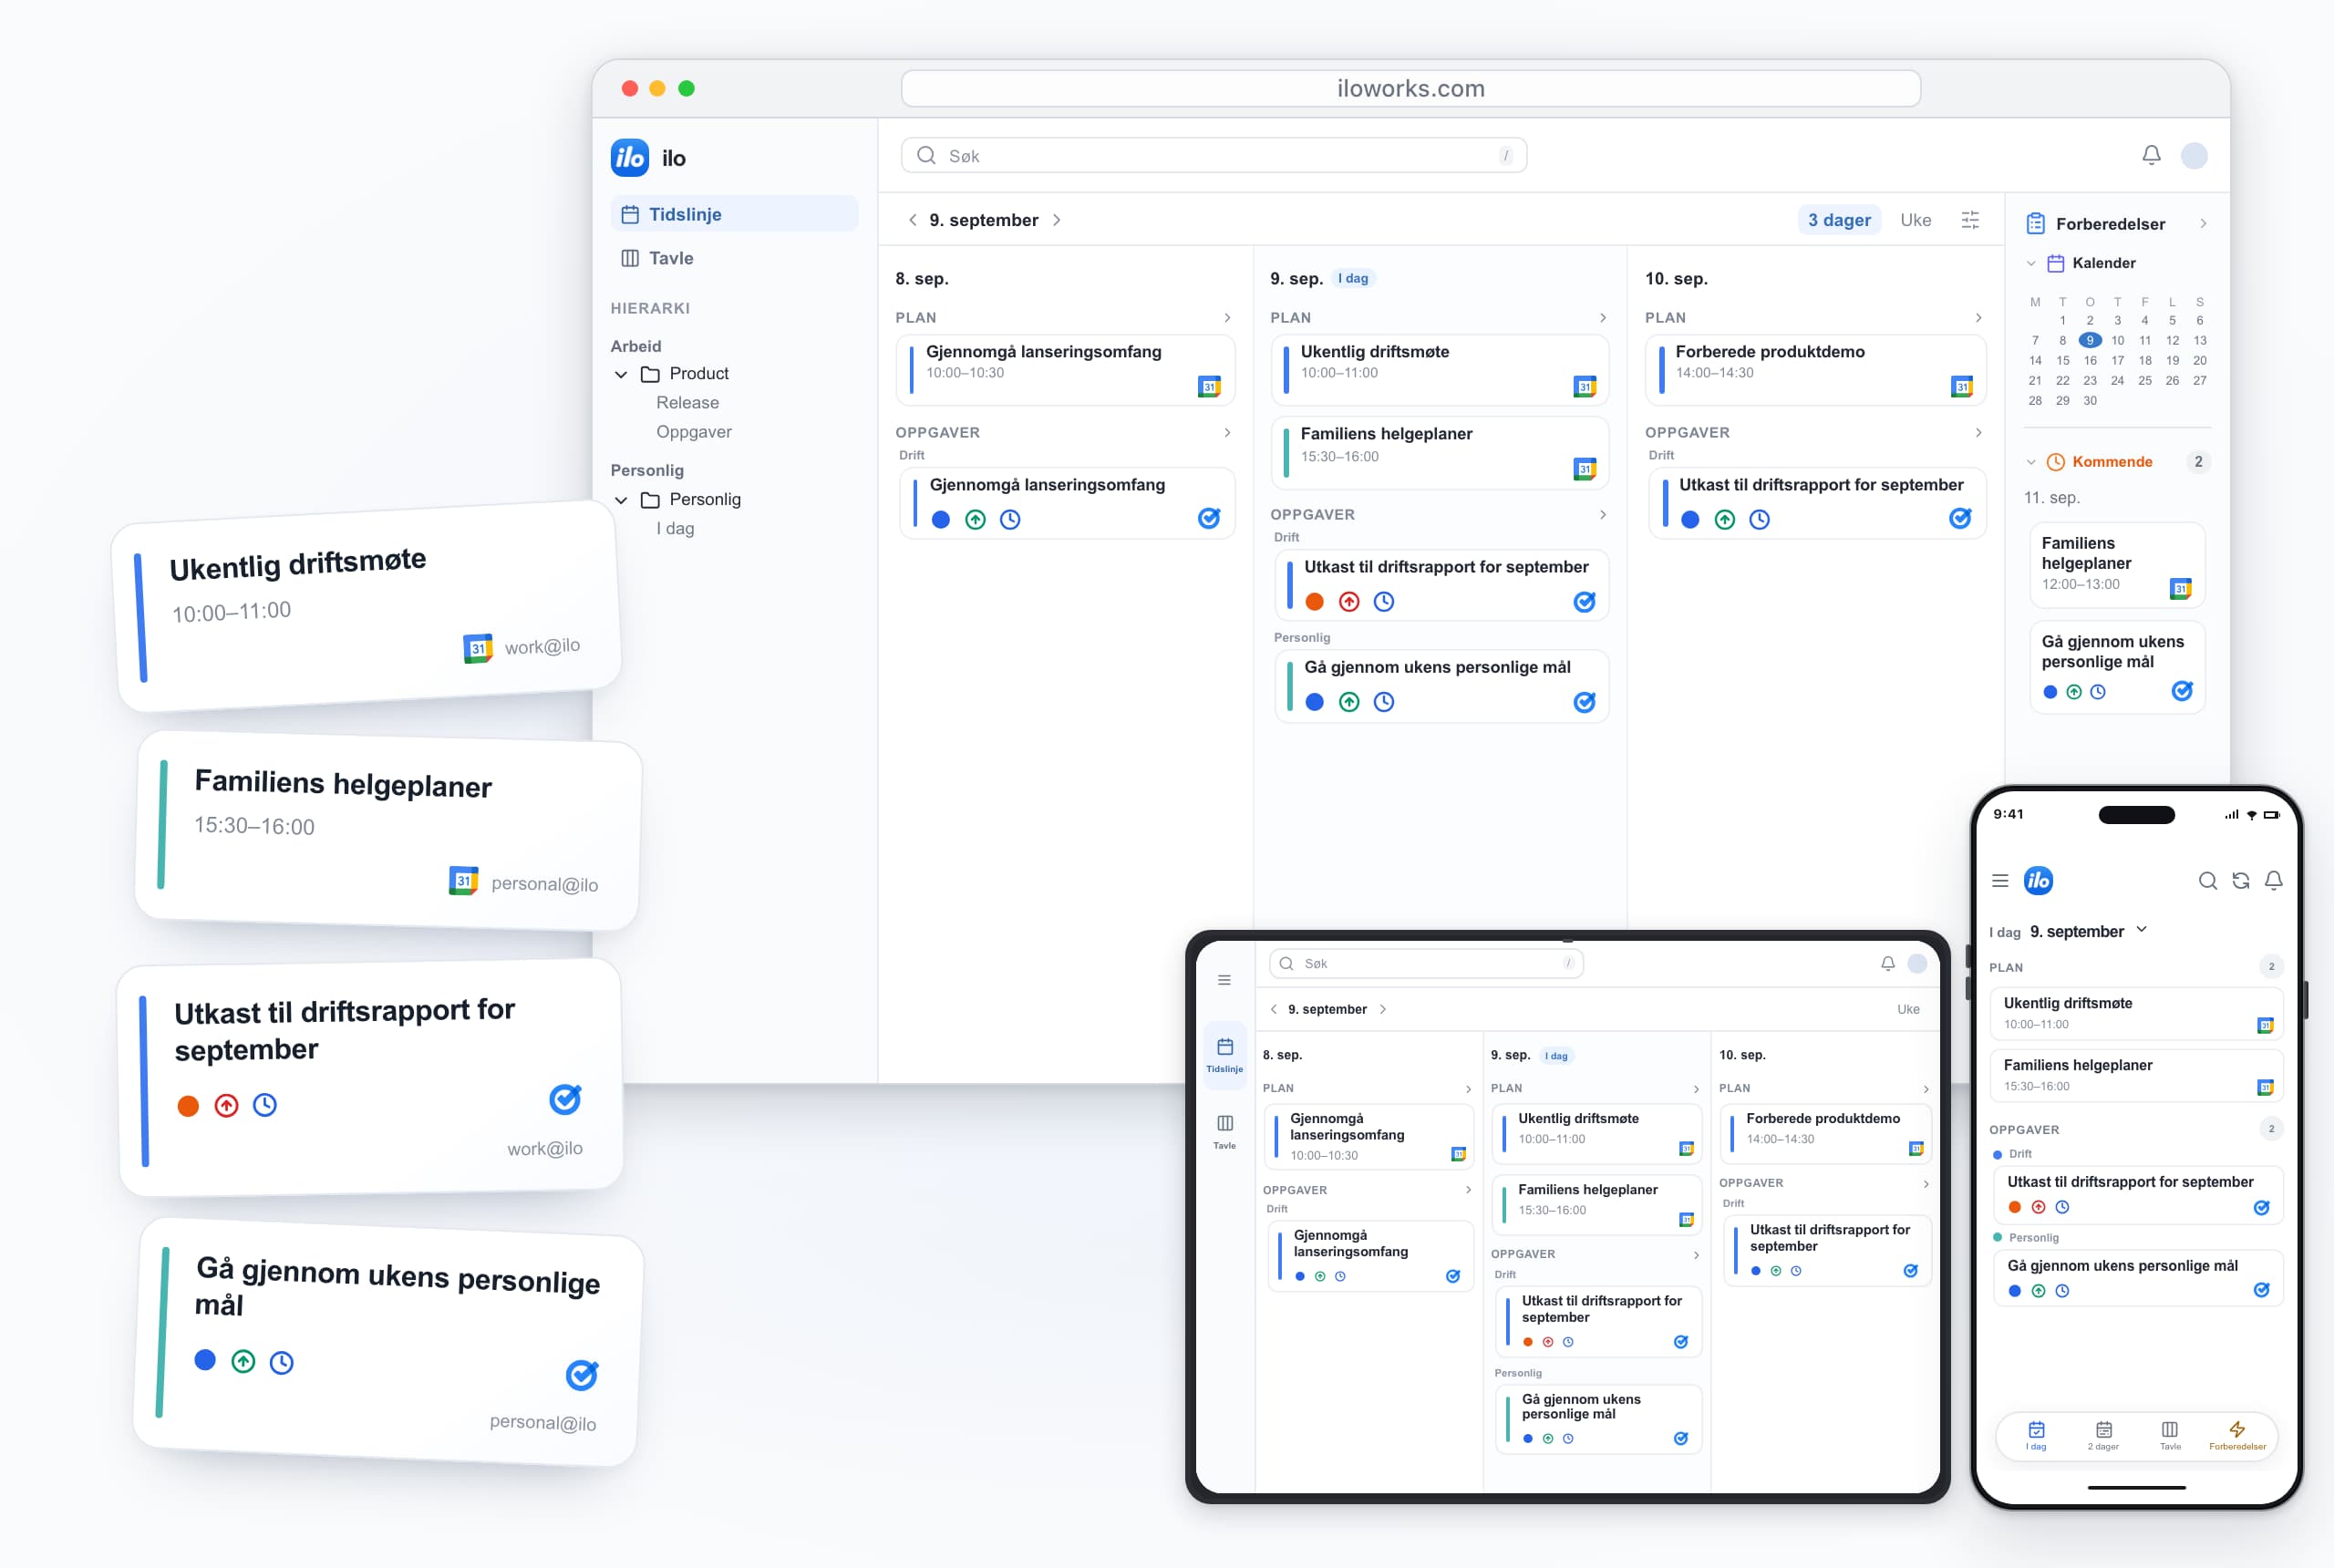Click Google Calendar icon on Ukentlig driftsmøte desktop card
2334x1568 pixels.
pyautogui.click(x=1584, y=386)
